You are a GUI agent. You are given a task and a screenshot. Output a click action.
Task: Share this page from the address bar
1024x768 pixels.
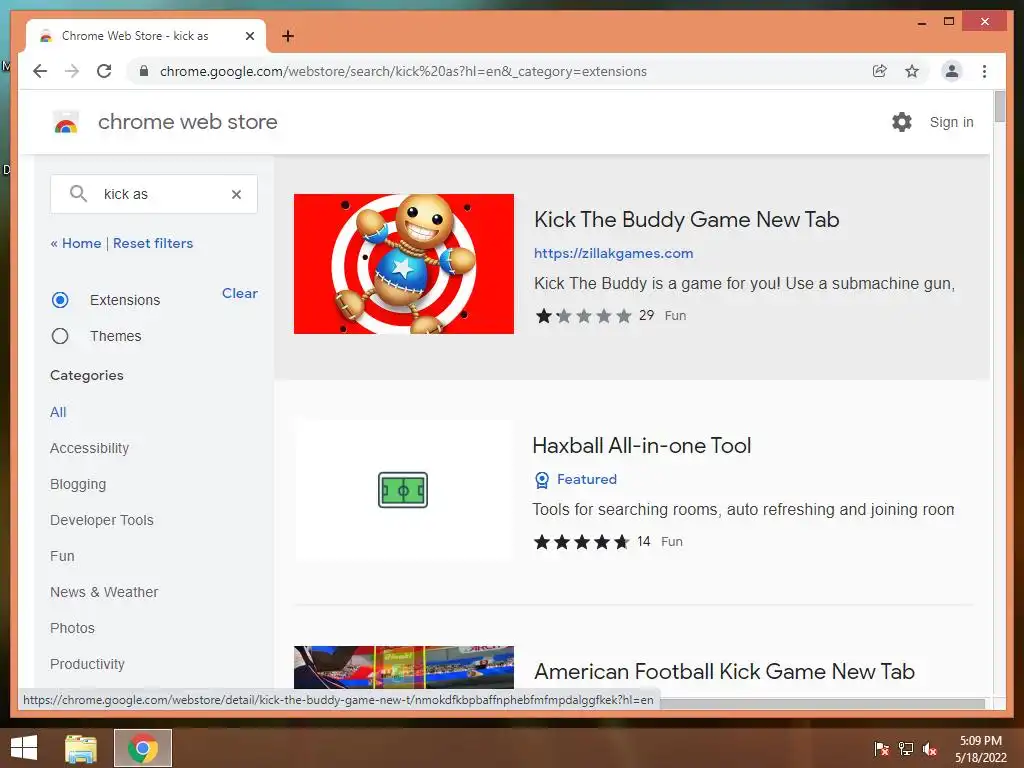pos(880,71)
